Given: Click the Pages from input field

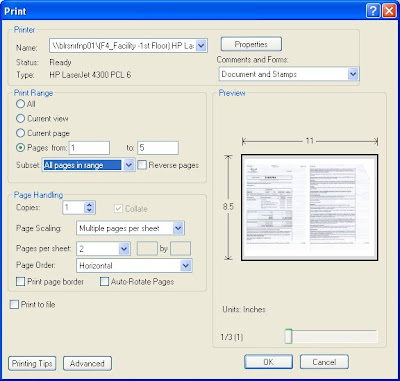Looking at the screenshot, I should (x=89, y=148).
